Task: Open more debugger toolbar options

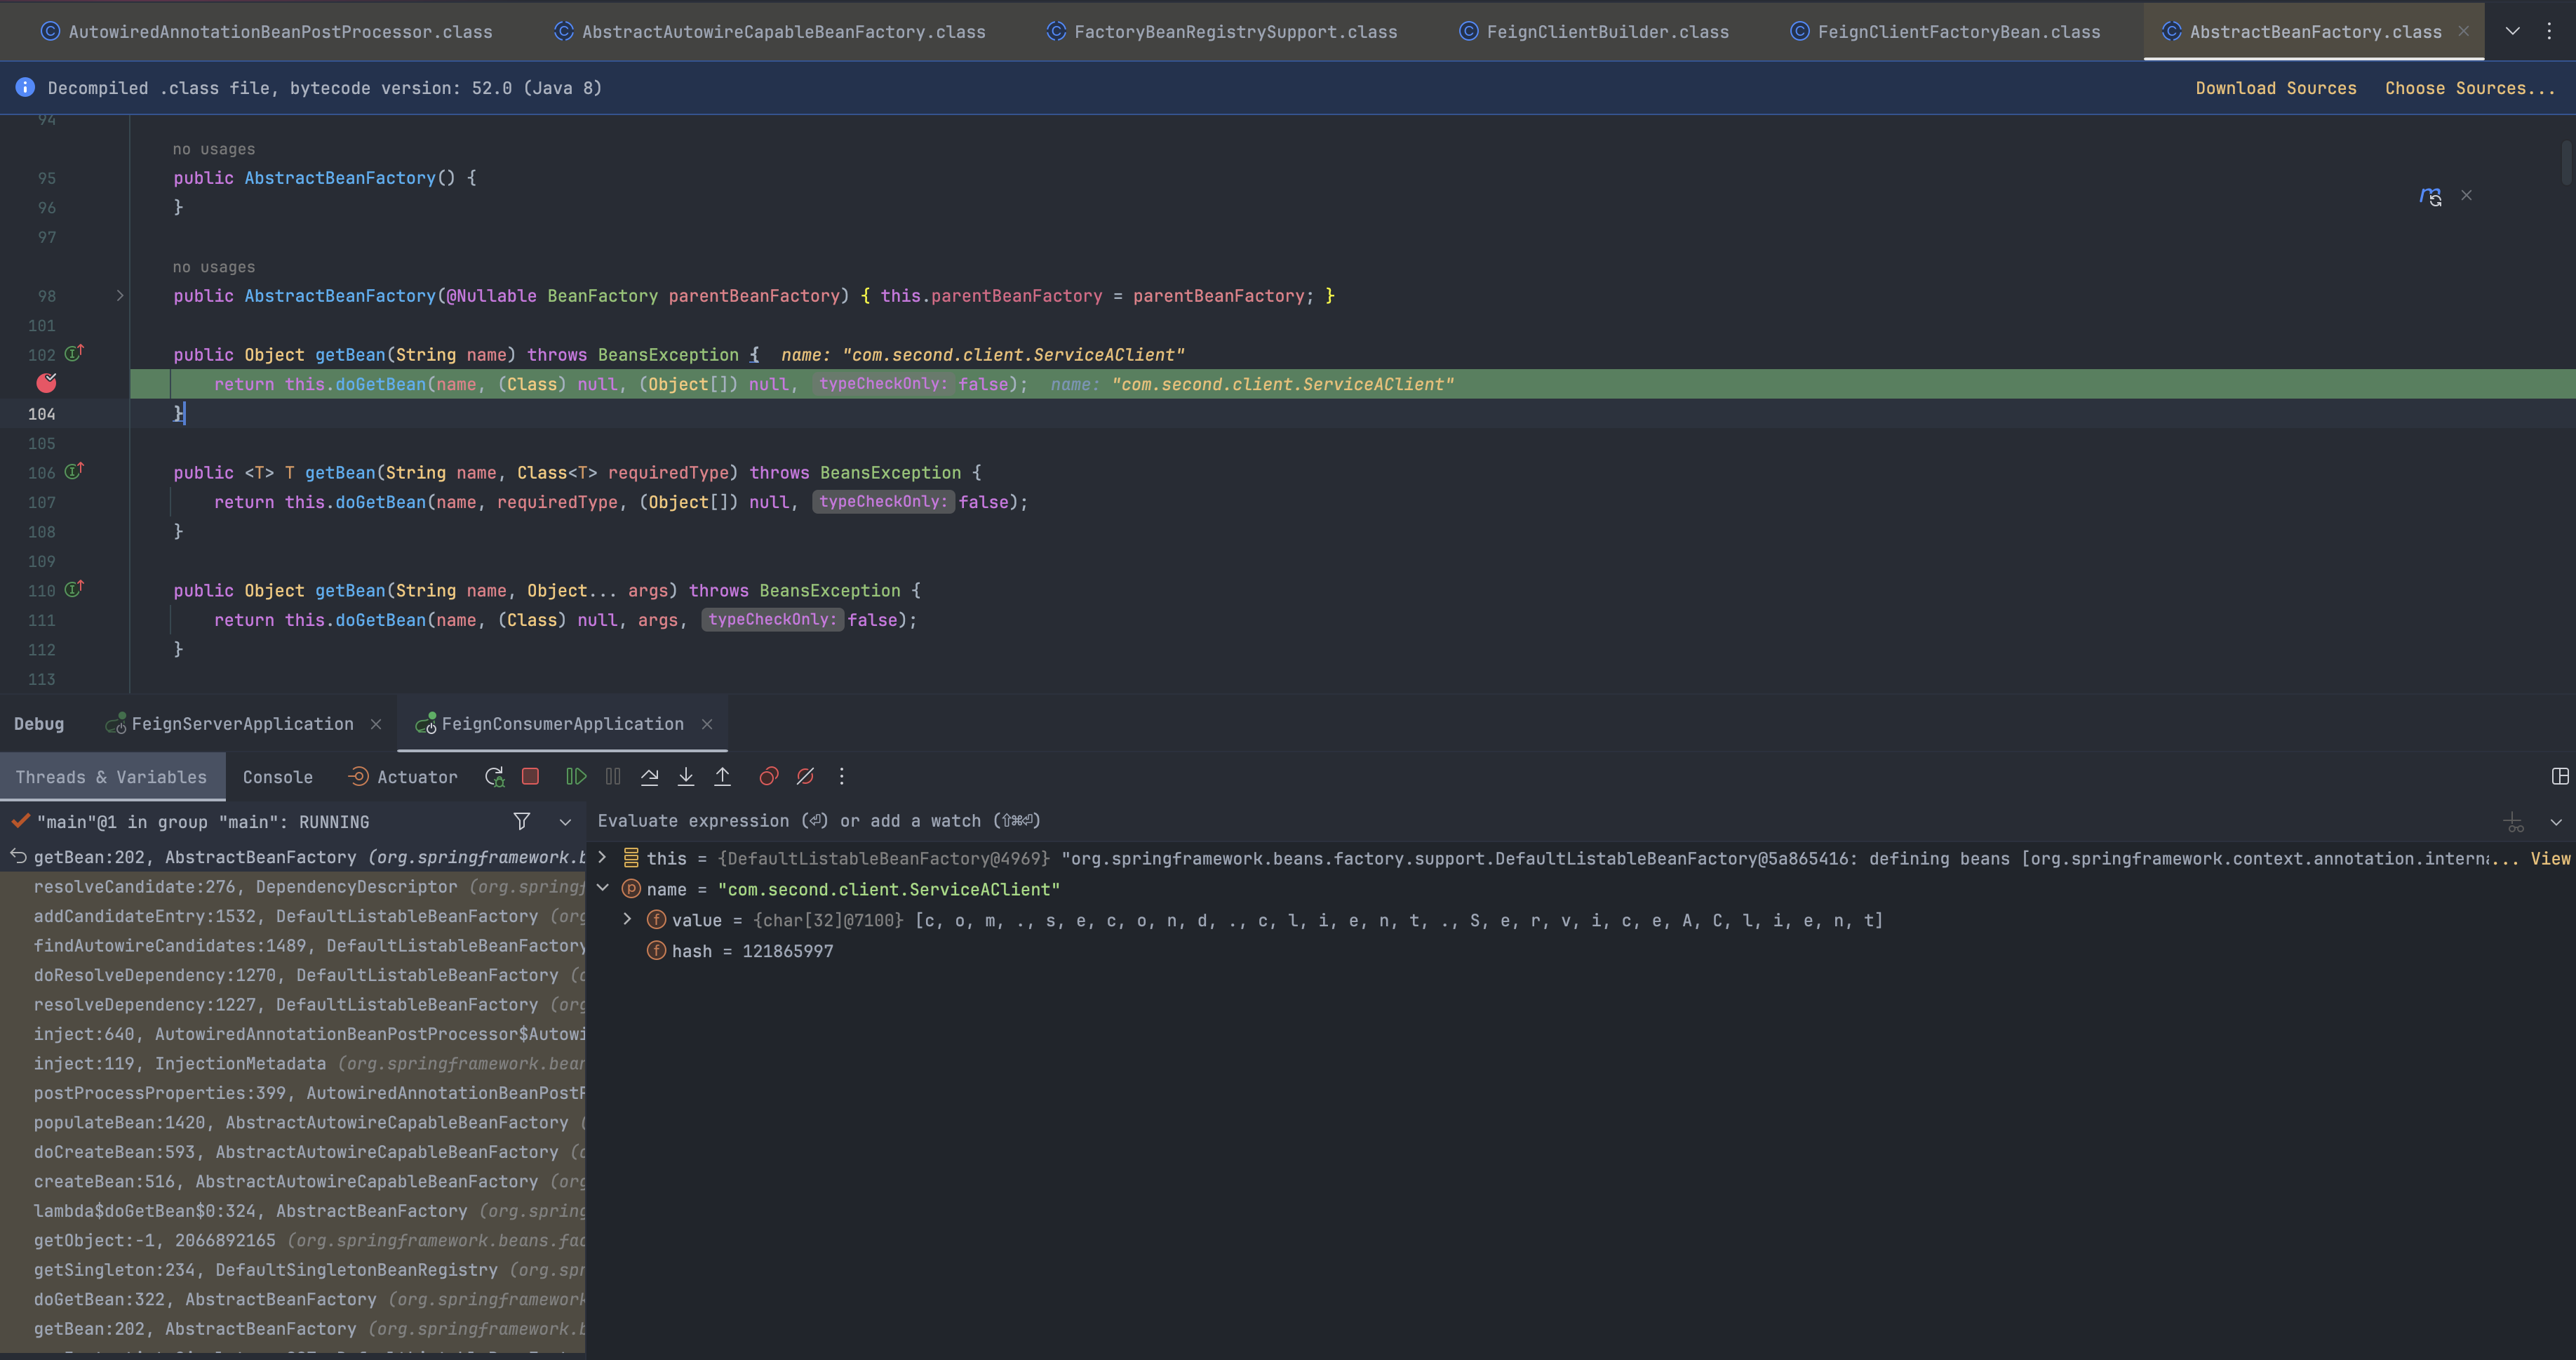Action: click(842, 777)
